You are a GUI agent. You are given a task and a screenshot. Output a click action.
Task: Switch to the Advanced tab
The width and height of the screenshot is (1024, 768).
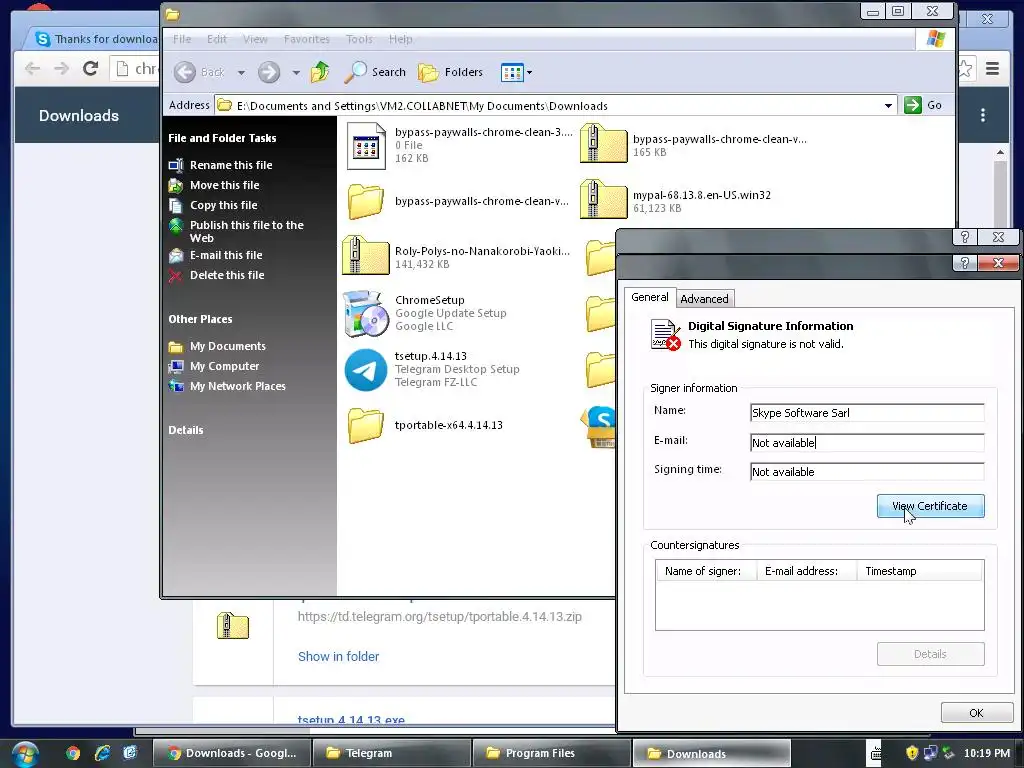click(x=704, y=298)
